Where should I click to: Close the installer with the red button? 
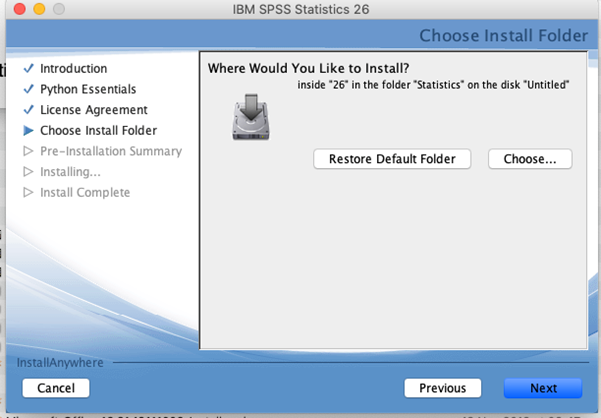(x=20, y=9)
